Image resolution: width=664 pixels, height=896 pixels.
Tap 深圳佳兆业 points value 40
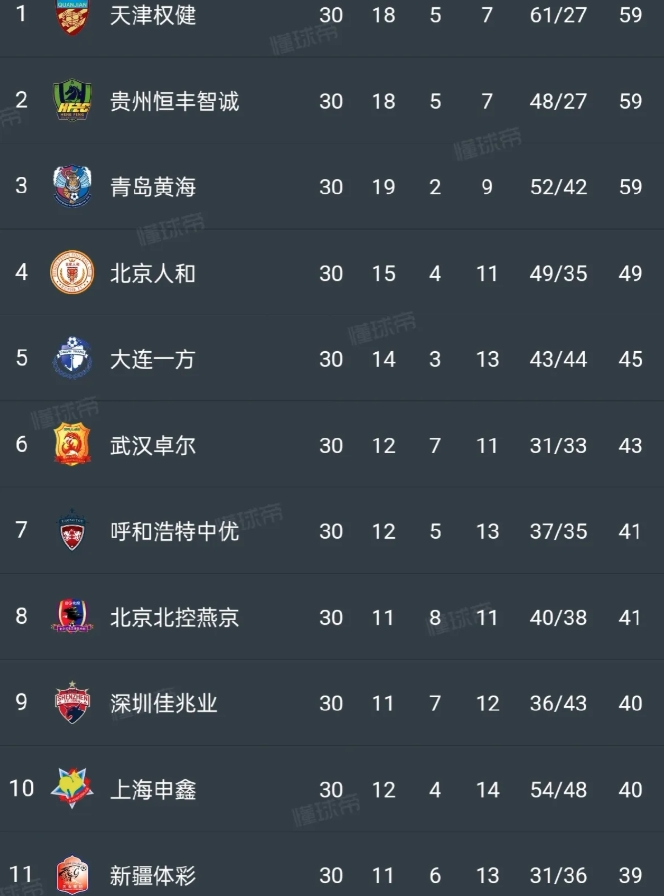pos(630,703)
